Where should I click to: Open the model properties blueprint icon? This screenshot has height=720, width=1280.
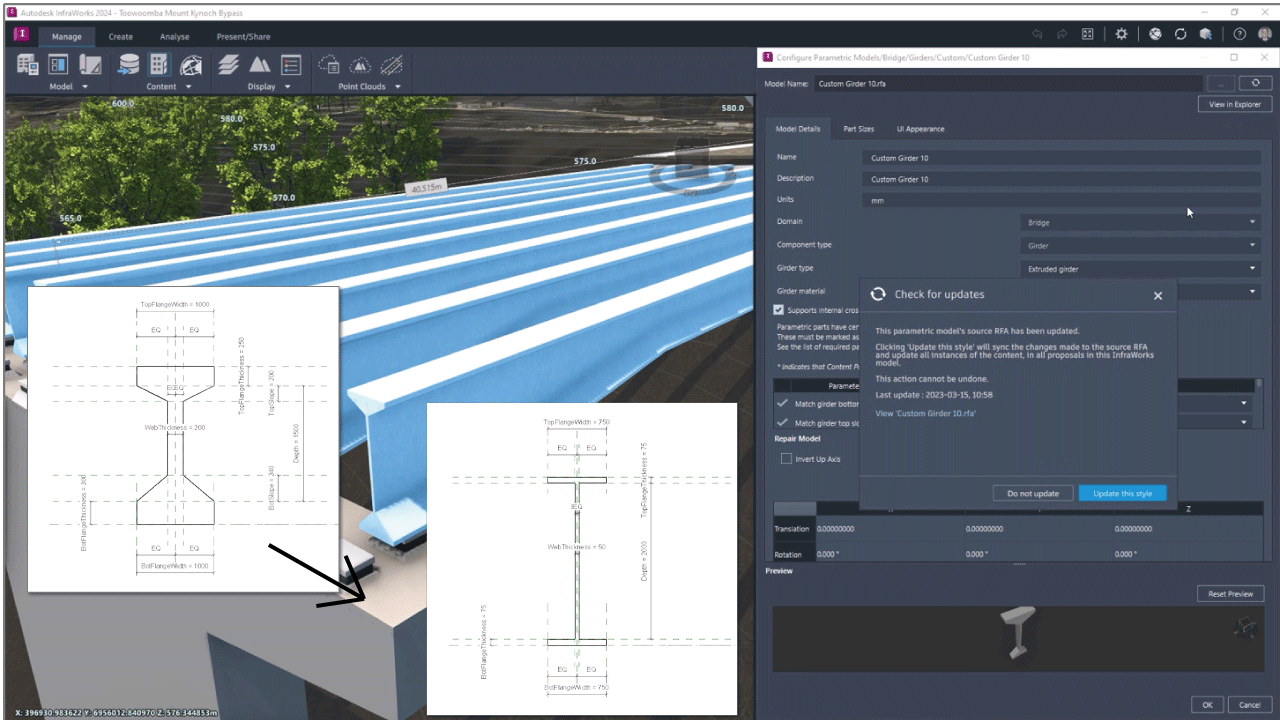[90, 65]
